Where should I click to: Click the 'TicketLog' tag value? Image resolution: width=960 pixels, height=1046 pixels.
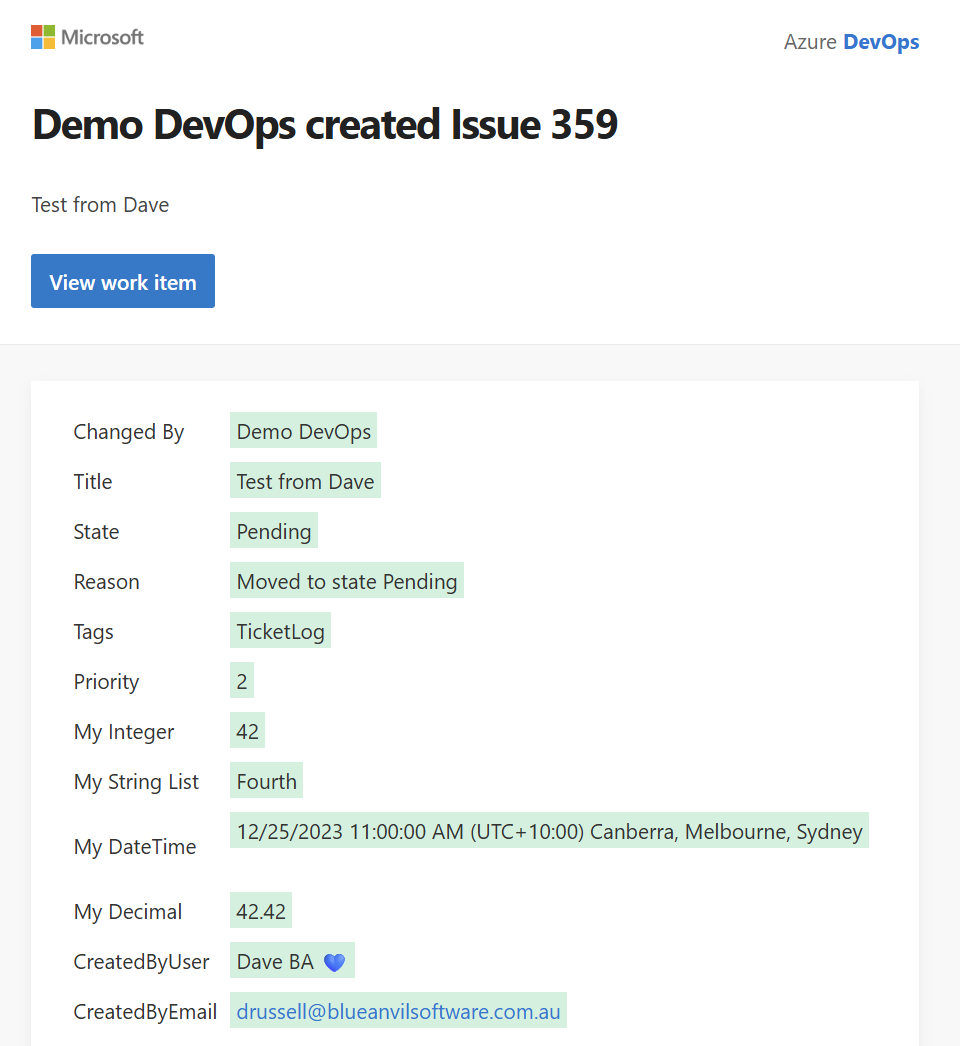tap(280, 632)
